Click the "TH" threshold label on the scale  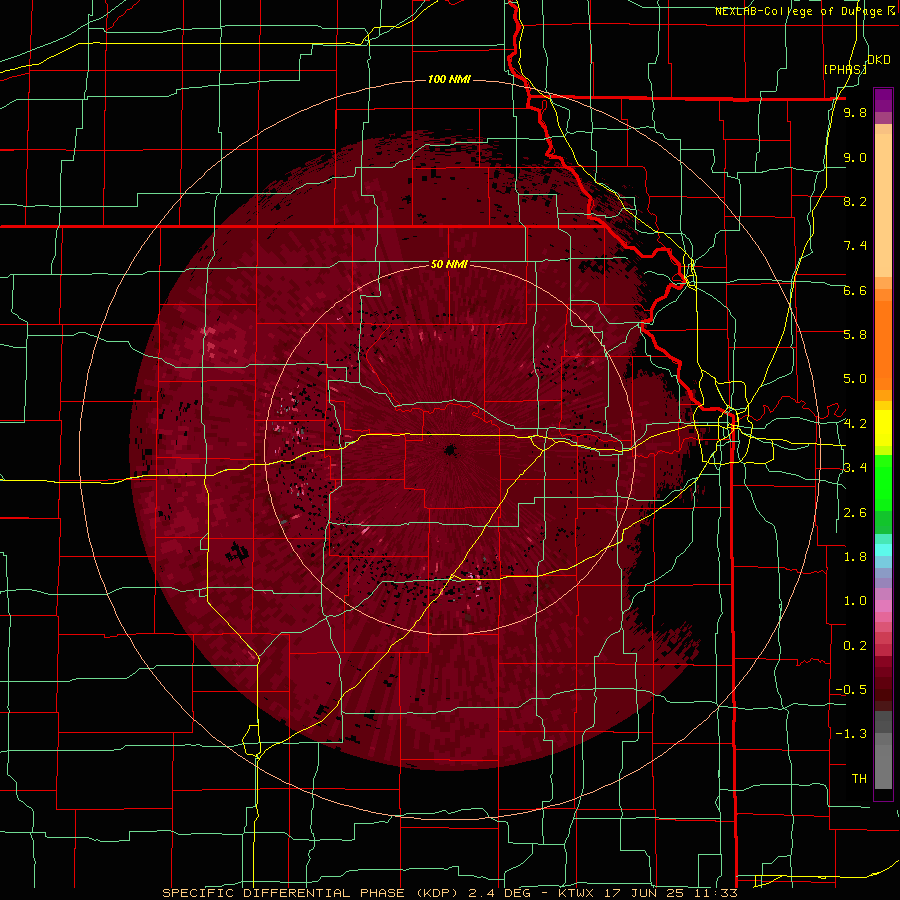click(x=859, y=778)
